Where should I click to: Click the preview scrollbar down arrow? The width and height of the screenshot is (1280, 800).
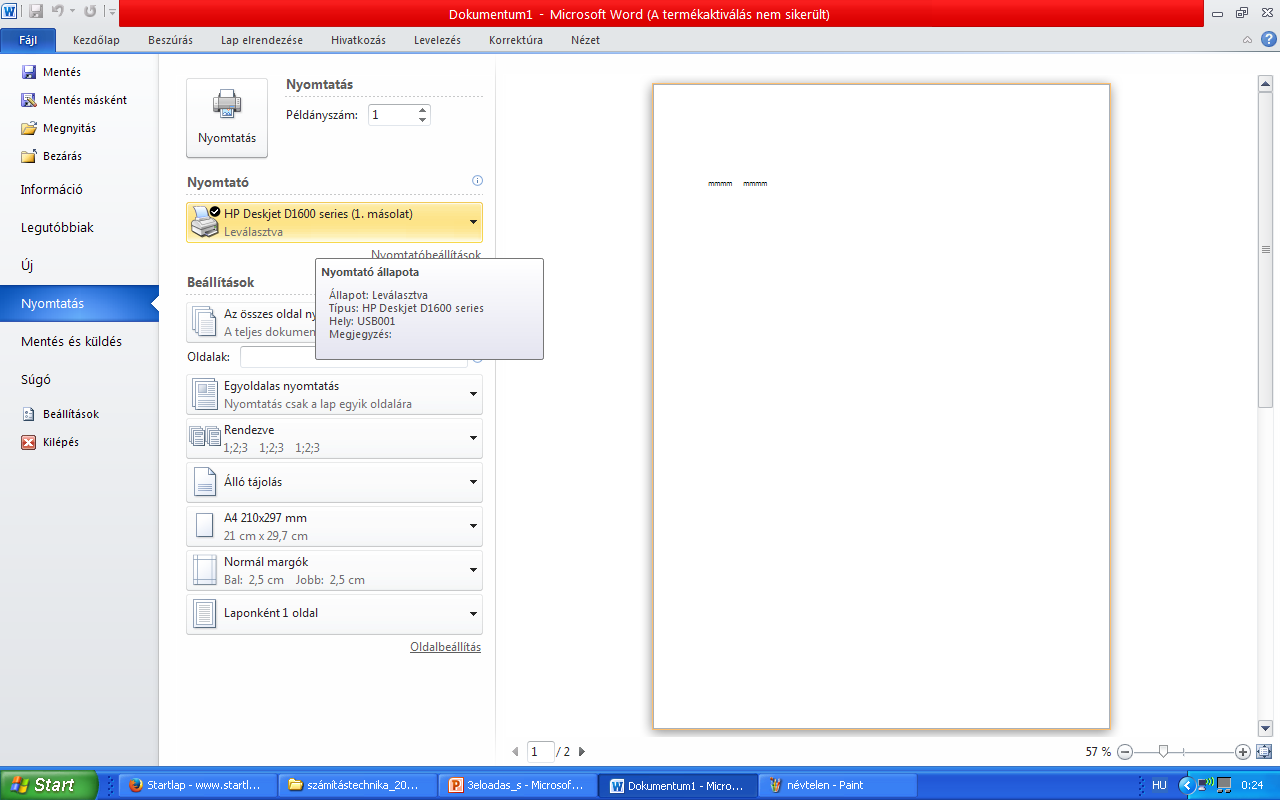[1264, 728]
